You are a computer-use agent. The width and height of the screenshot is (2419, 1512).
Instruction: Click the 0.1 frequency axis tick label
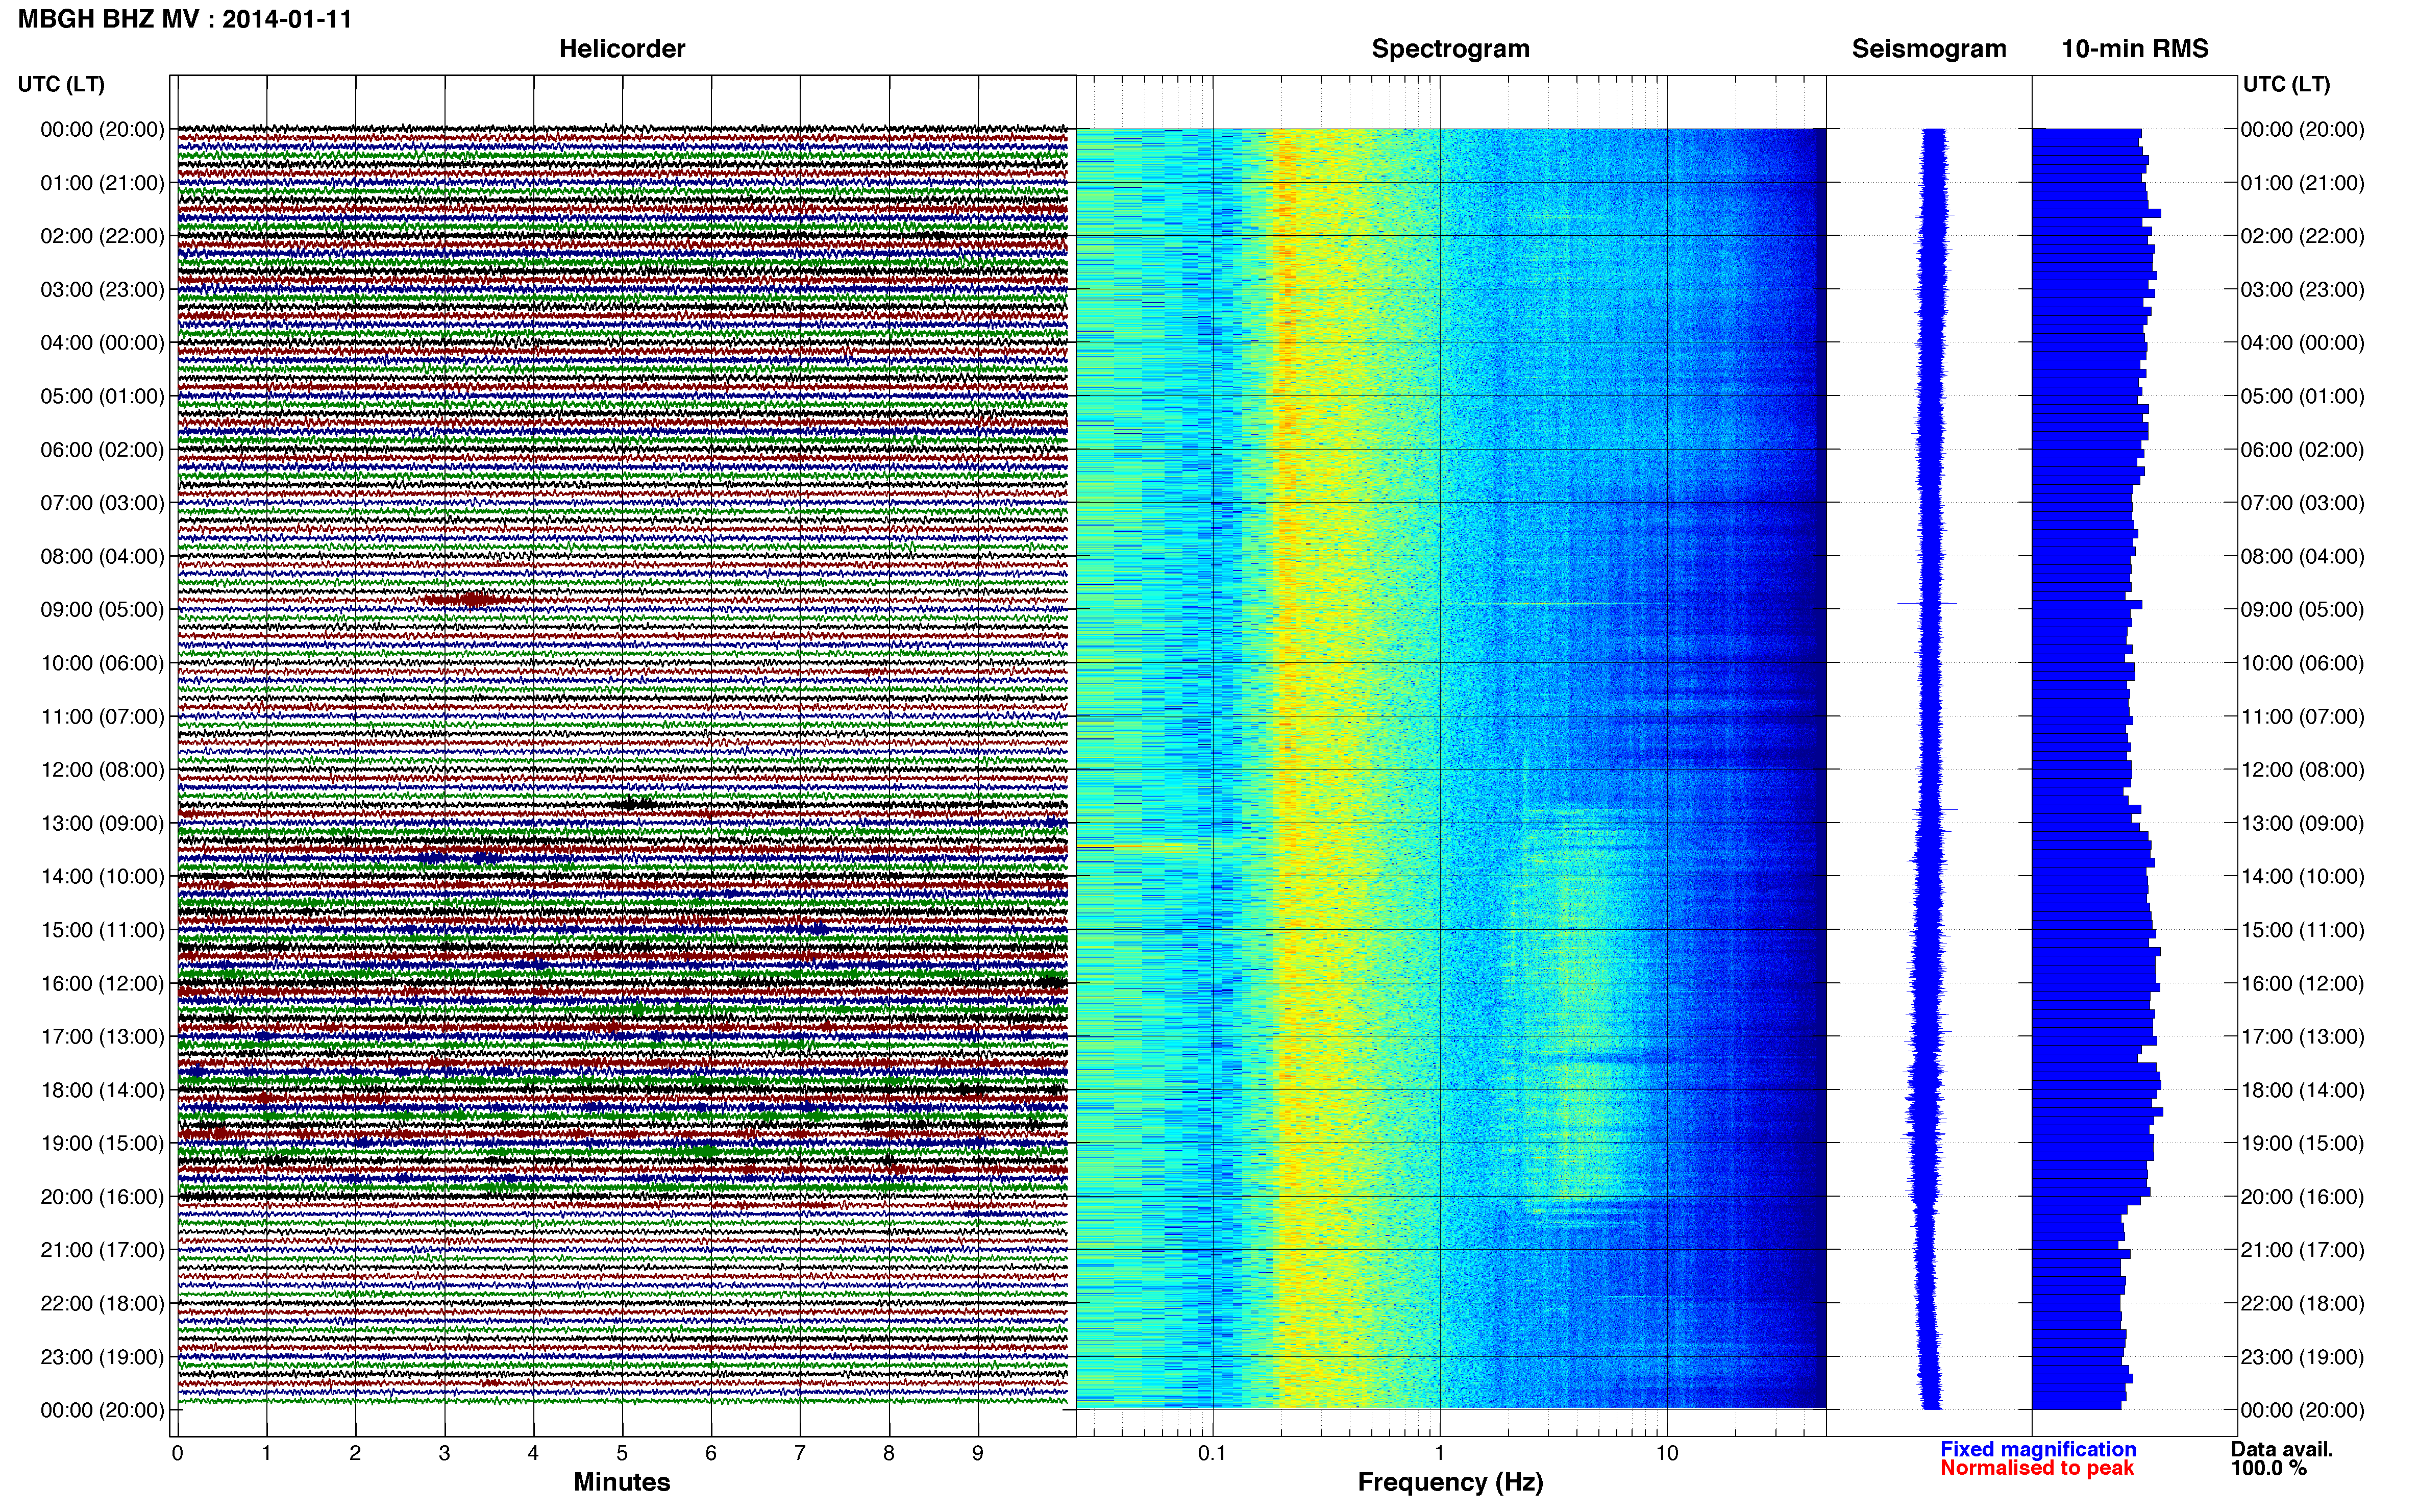[x=1212, y=1453]
